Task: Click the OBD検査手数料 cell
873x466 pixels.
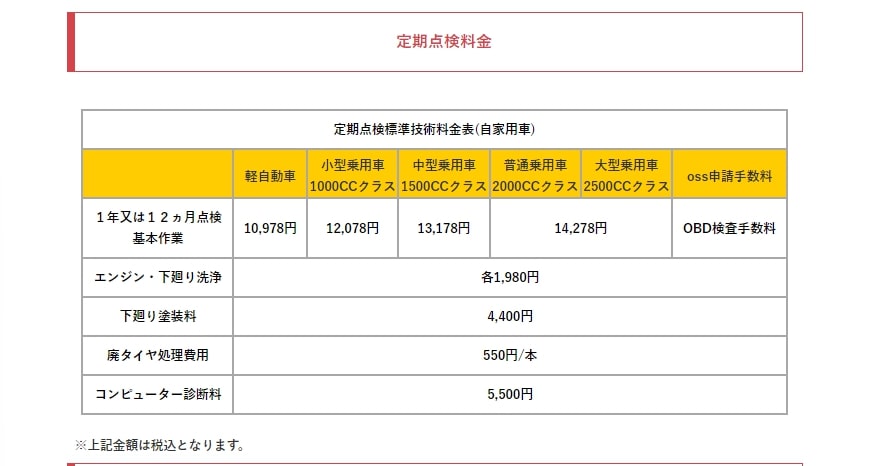Action: click(729, 228)
